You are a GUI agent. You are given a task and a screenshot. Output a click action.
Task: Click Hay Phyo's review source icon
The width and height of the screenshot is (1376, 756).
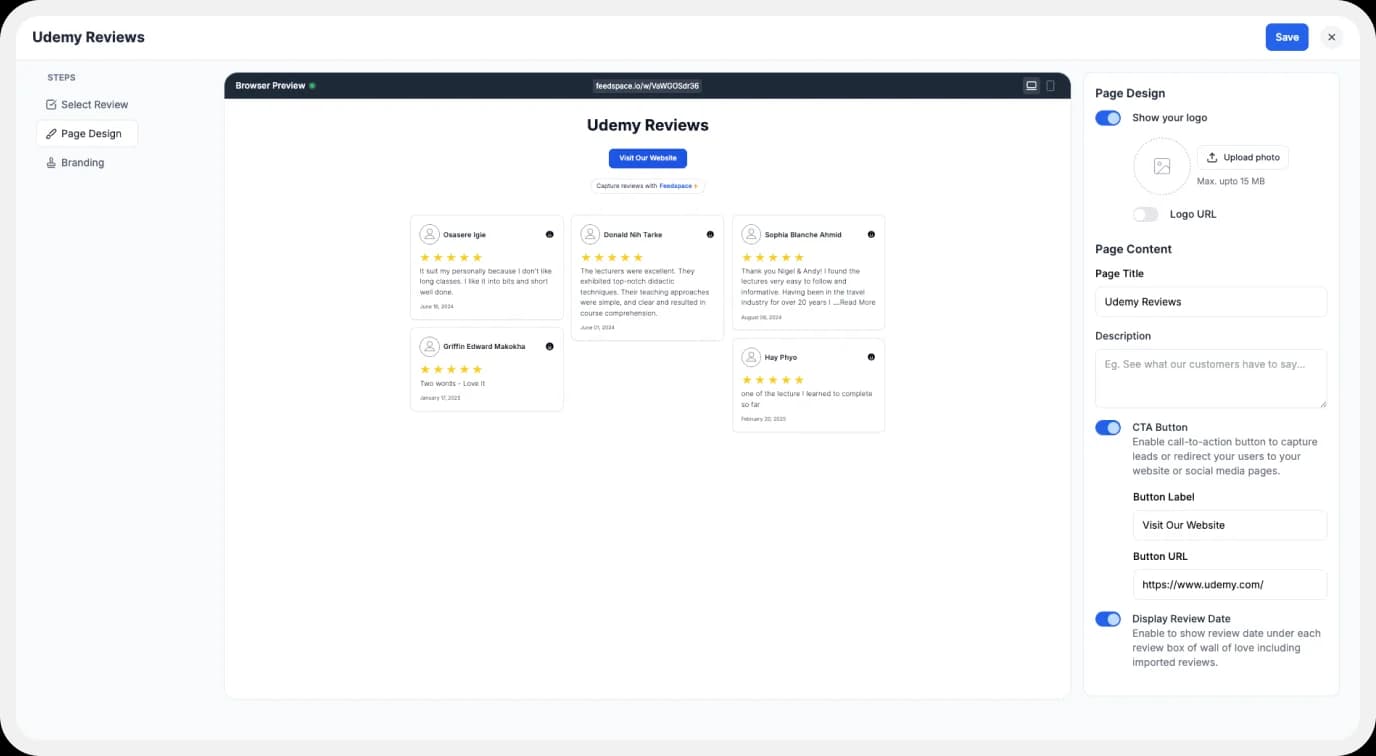tap(871, 357)
